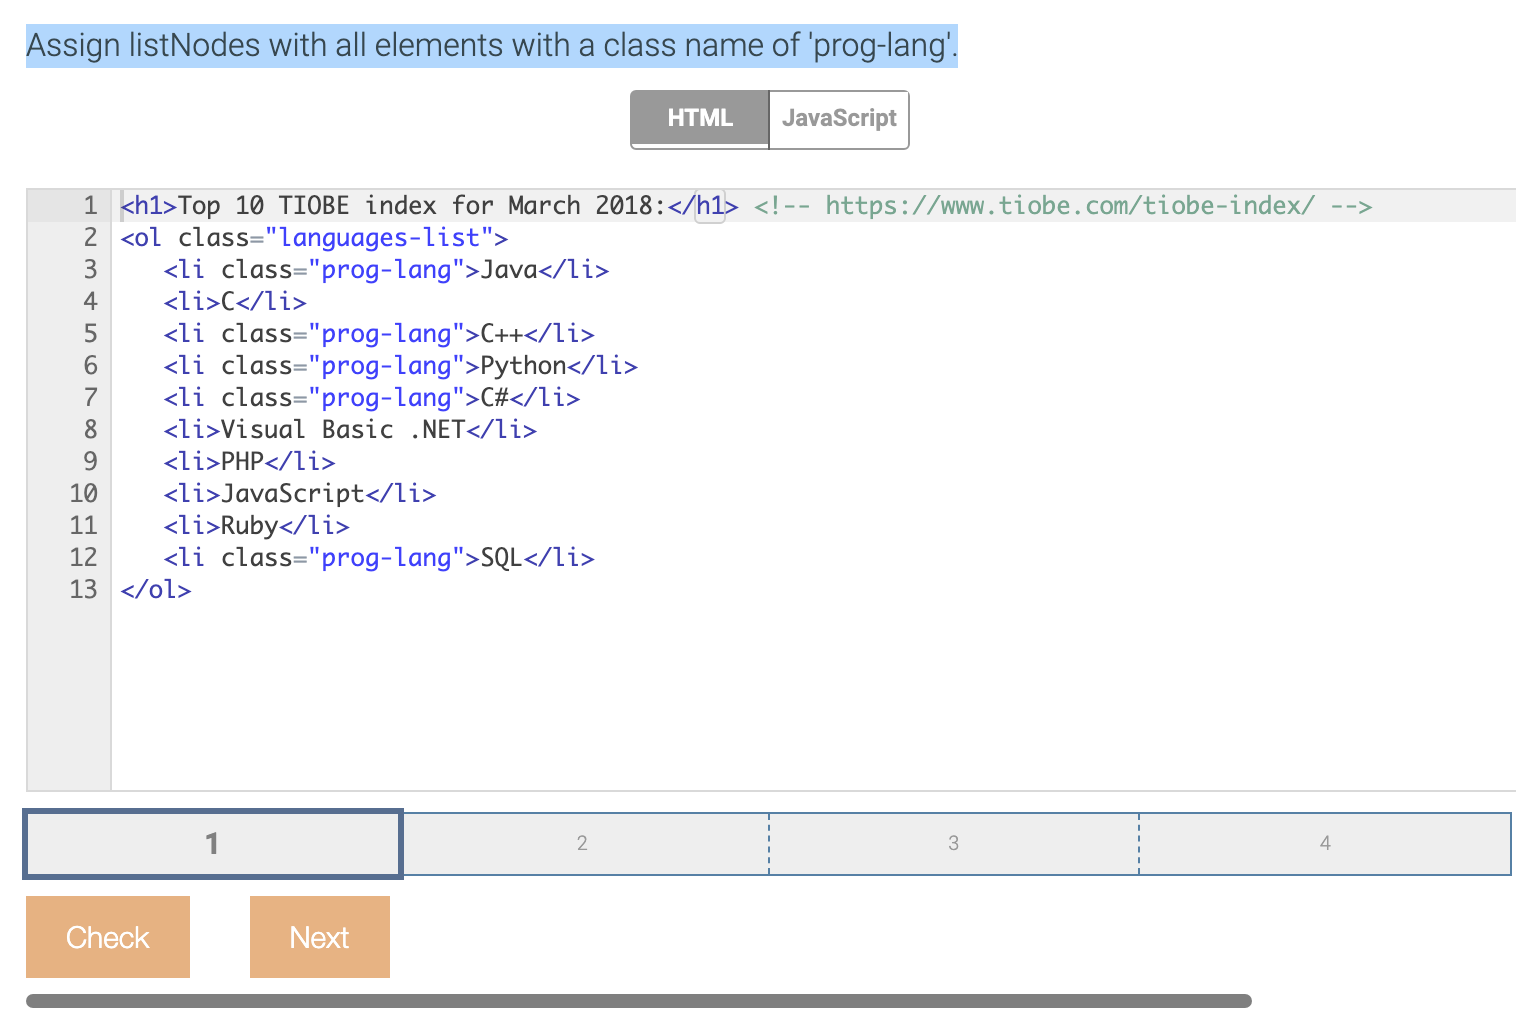This screenshot has width=1518, height=1010.
Task: Place cursor in the h1 heading line
Action: tap(400, 206)
